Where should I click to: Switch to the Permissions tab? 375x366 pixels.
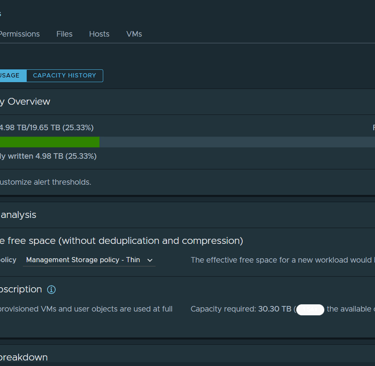point(20,34)
